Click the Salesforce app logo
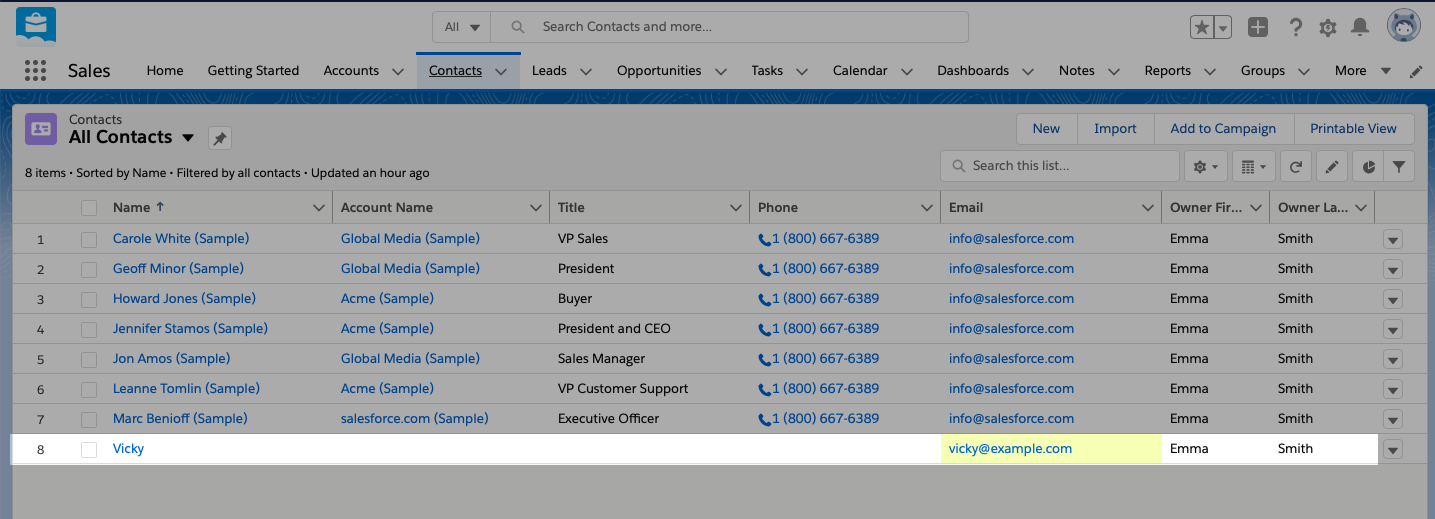 (x=36, y=26)
